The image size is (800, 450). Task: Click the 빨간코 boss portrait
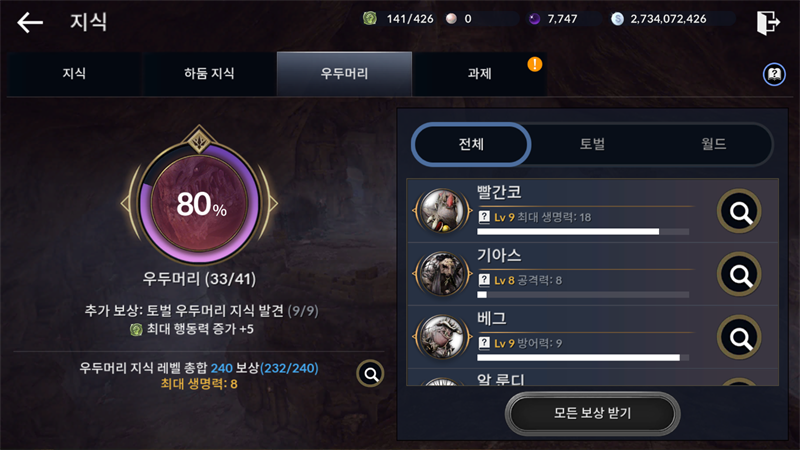[x=442, y=211]
